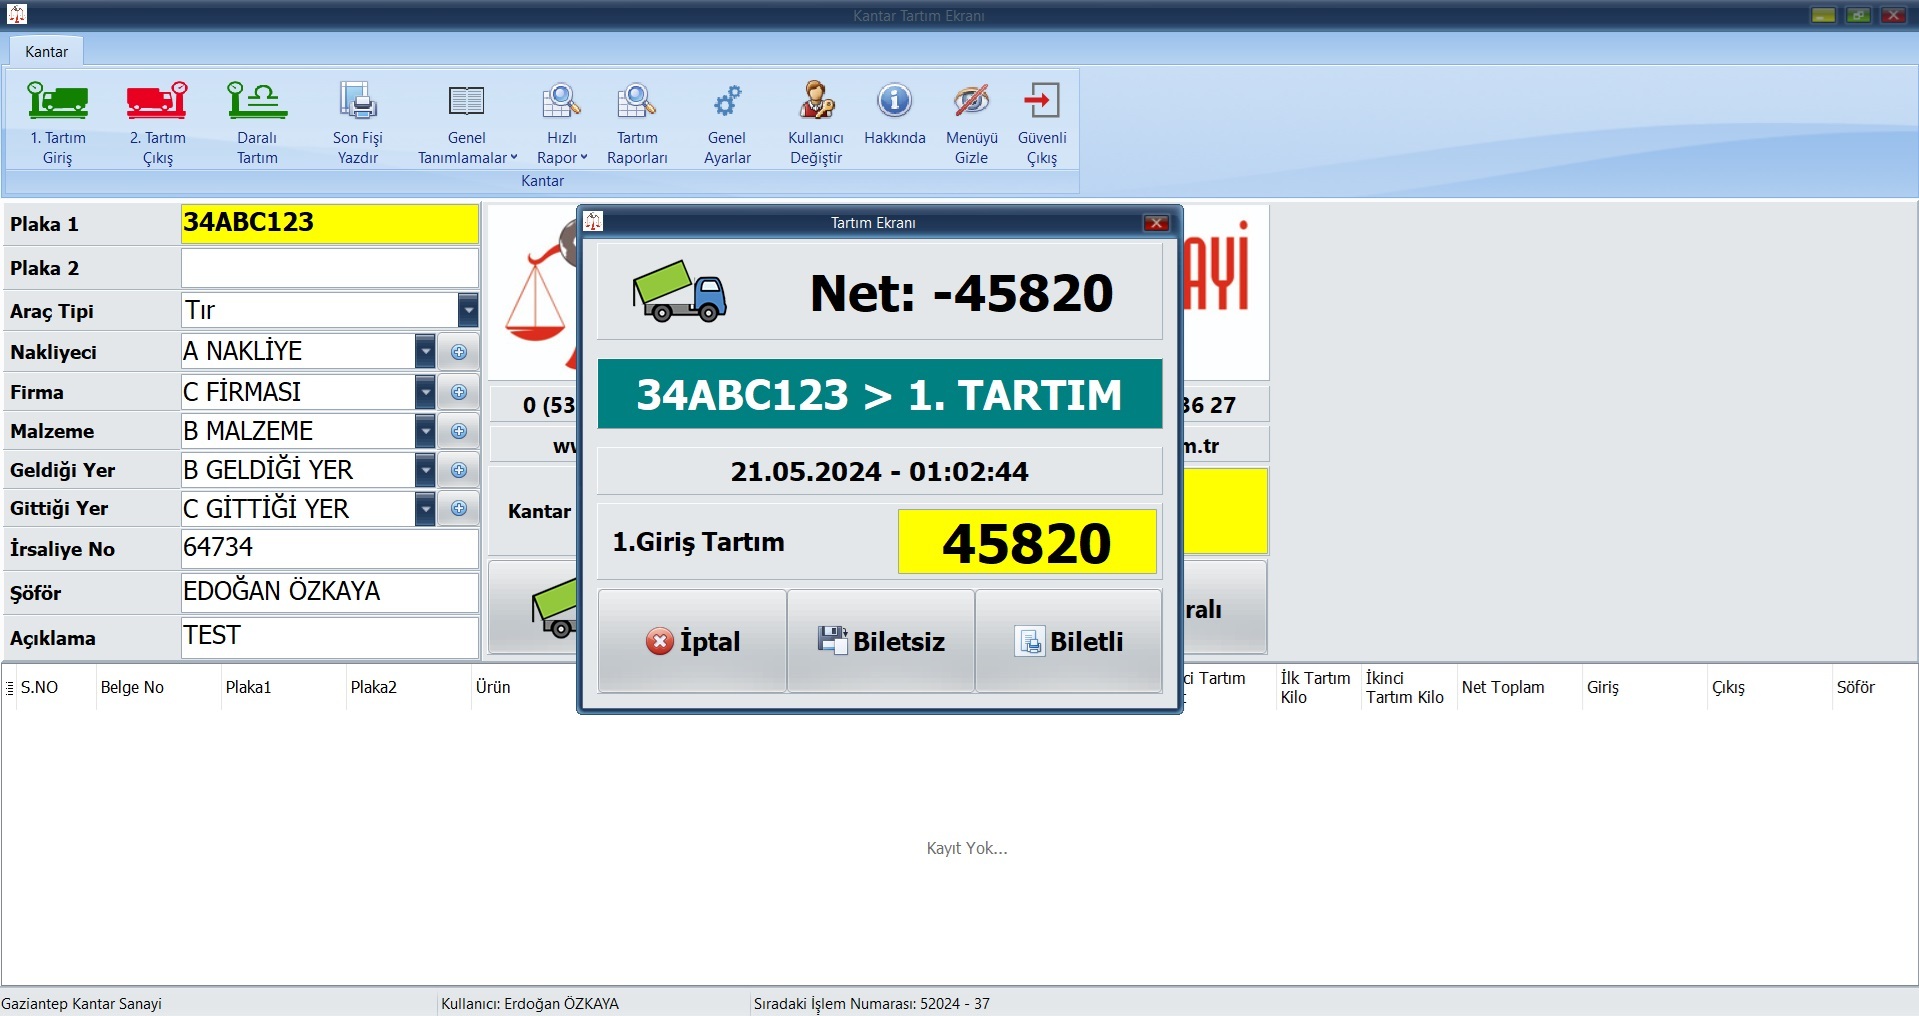Viewport: 1919px width, 1016px height.
Task: Save ticketless weighing via Biletsiz
Action: coord(880,641)
